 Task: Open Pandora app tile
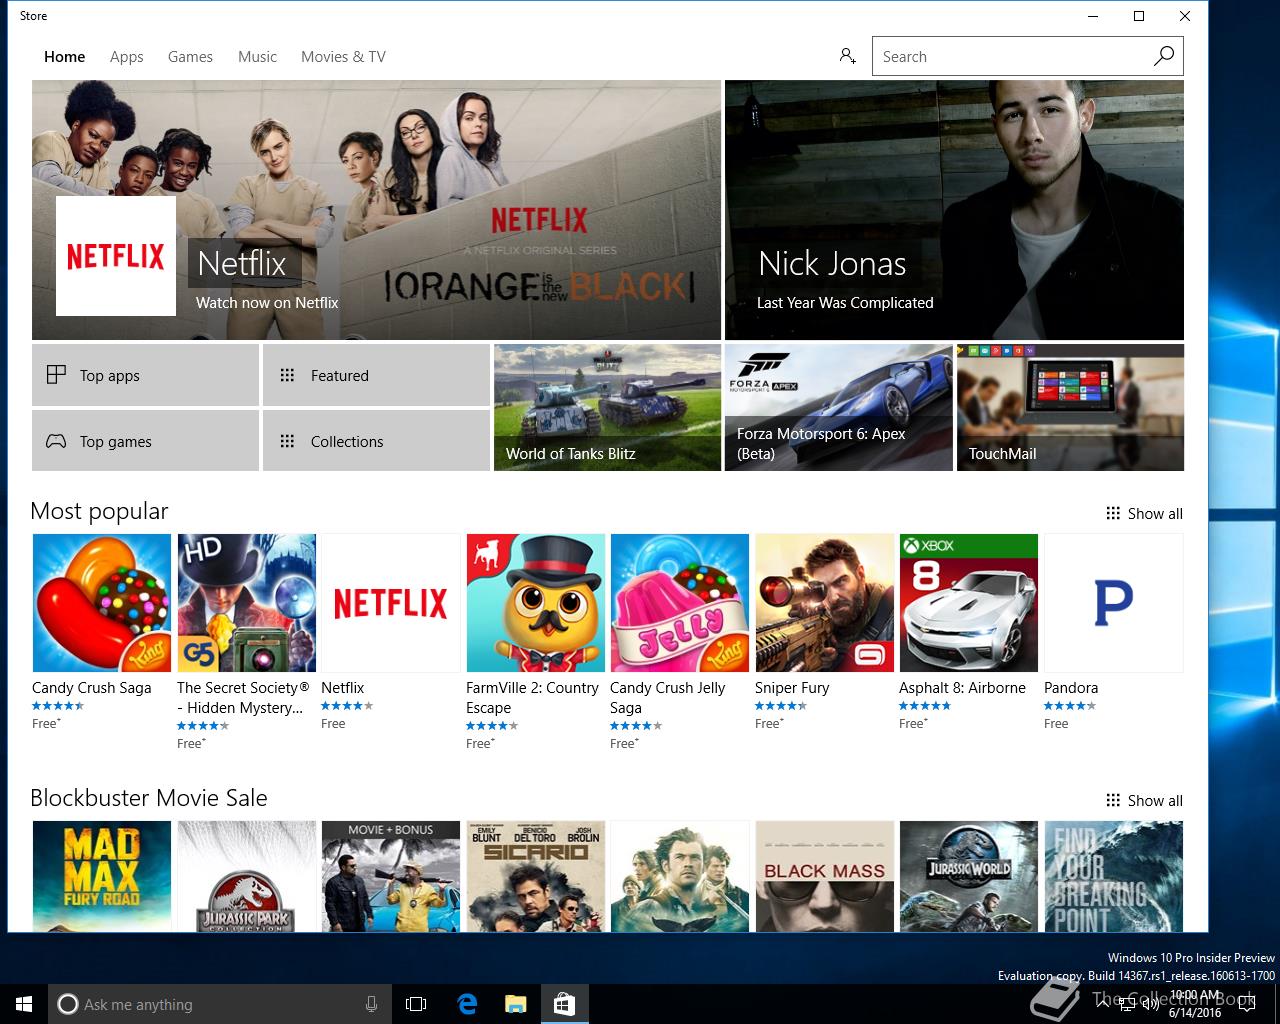click(1114, 603)
